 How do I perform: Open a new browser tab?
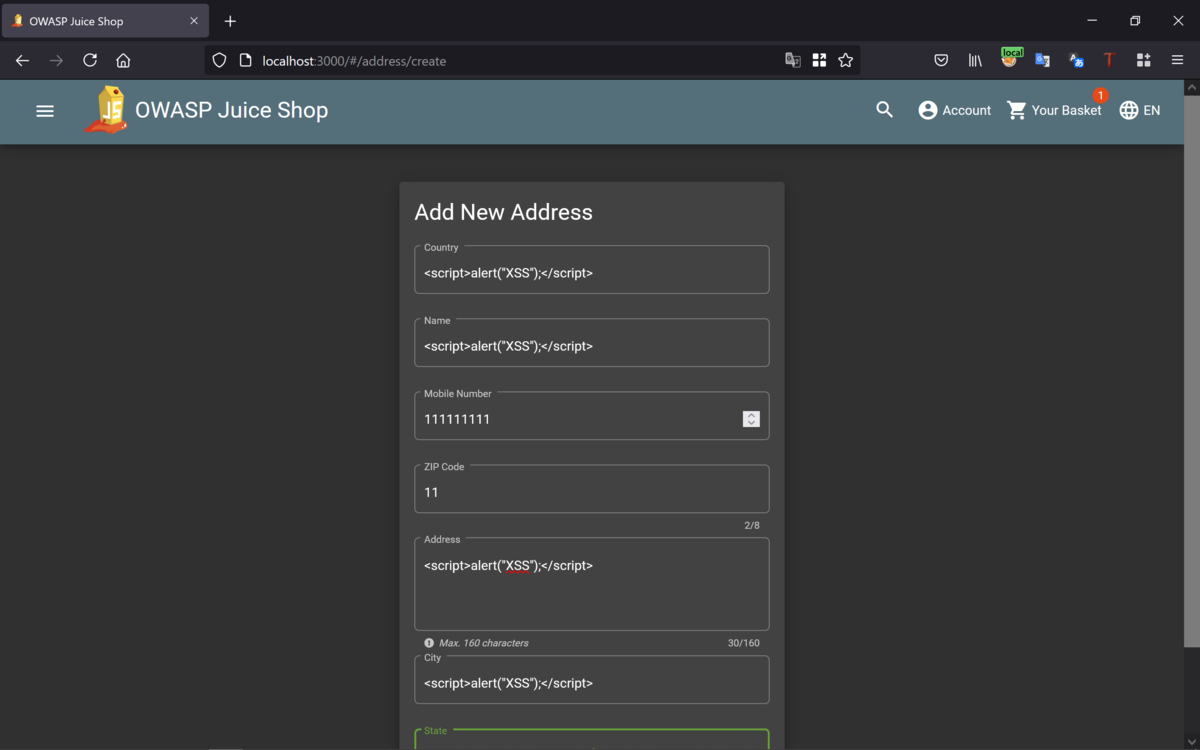[230, 21]
